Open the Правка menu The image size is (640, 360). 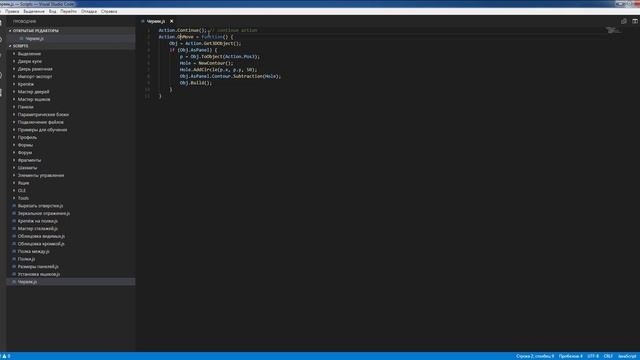12,11
